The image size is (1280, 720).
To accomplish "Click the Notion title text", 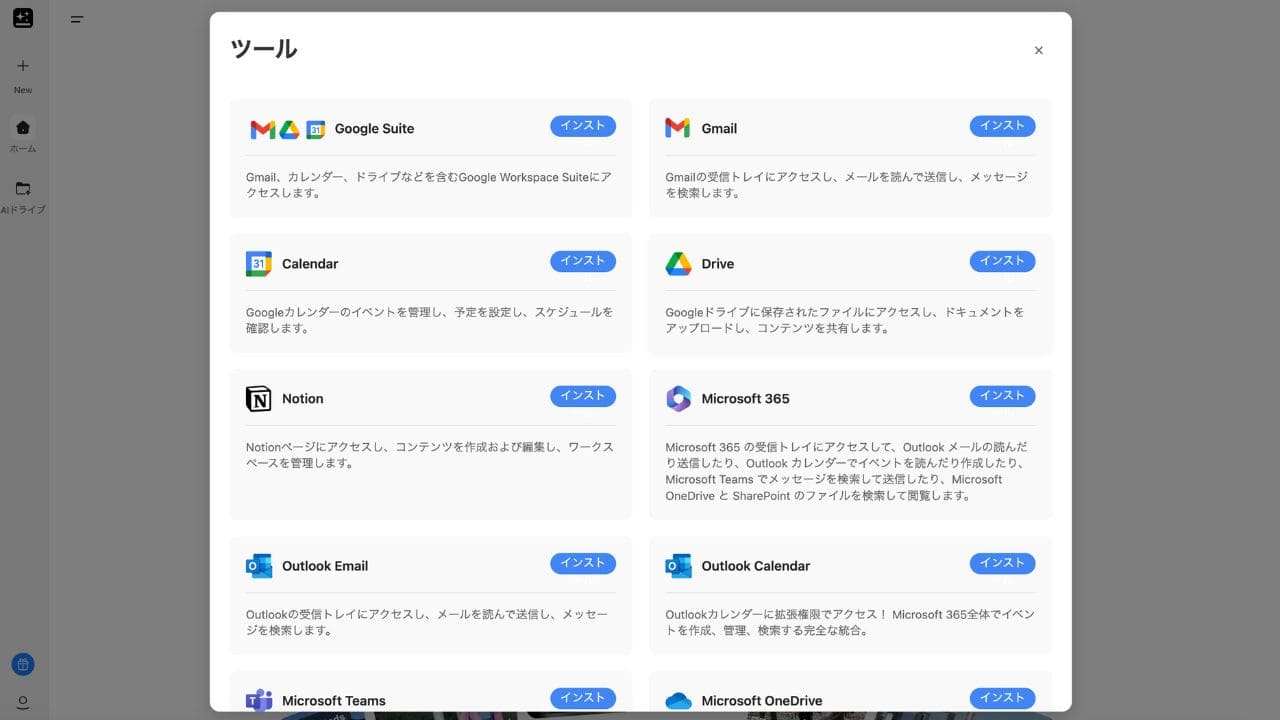I will (303, 399).
